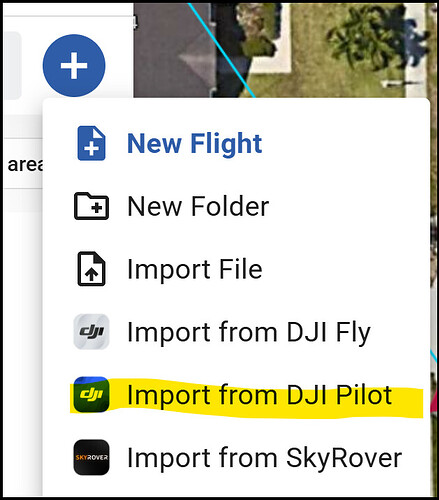Viewport: 439px width, 500px height.
Task: Click the palm tree on satellite map
Action: 370,37
